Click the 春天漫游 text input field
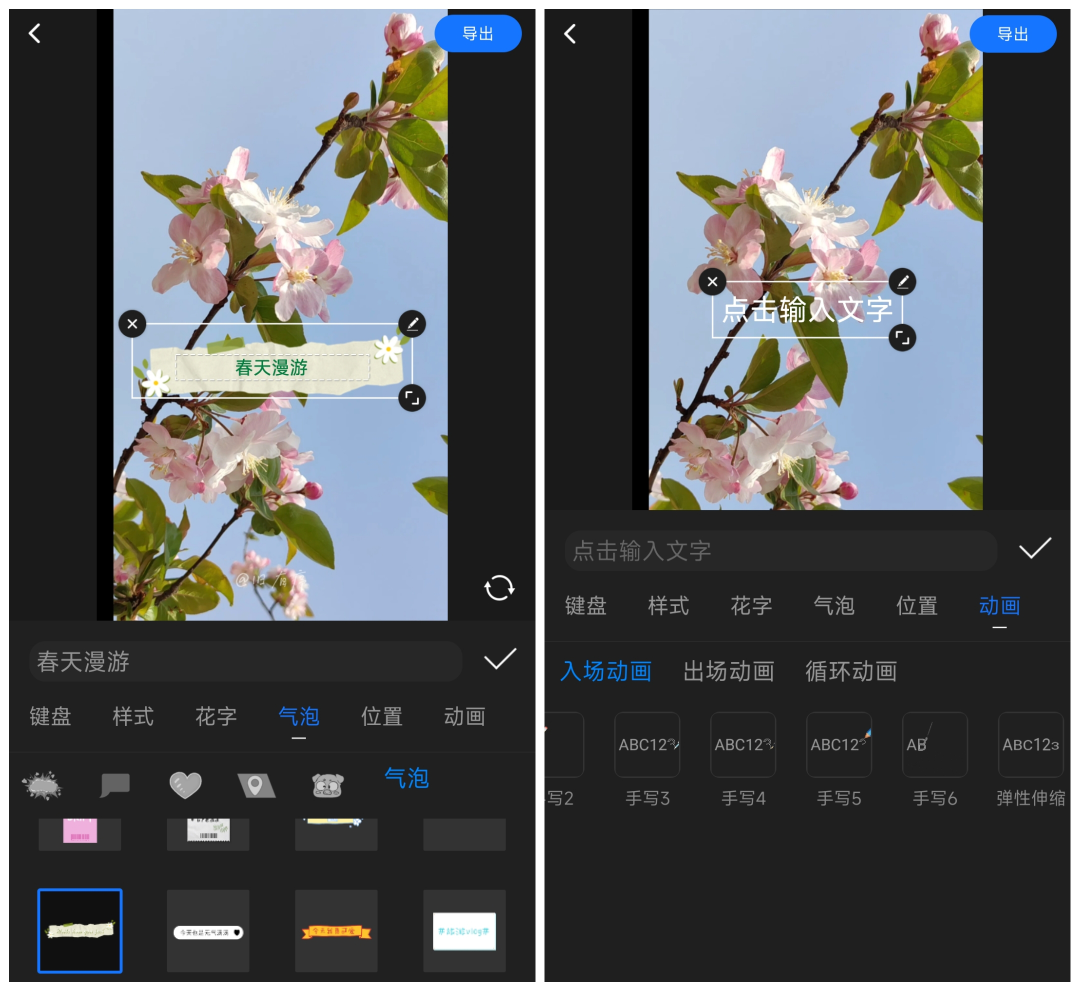Screen dimensions: 1080x982 click(x=246, y=662)
